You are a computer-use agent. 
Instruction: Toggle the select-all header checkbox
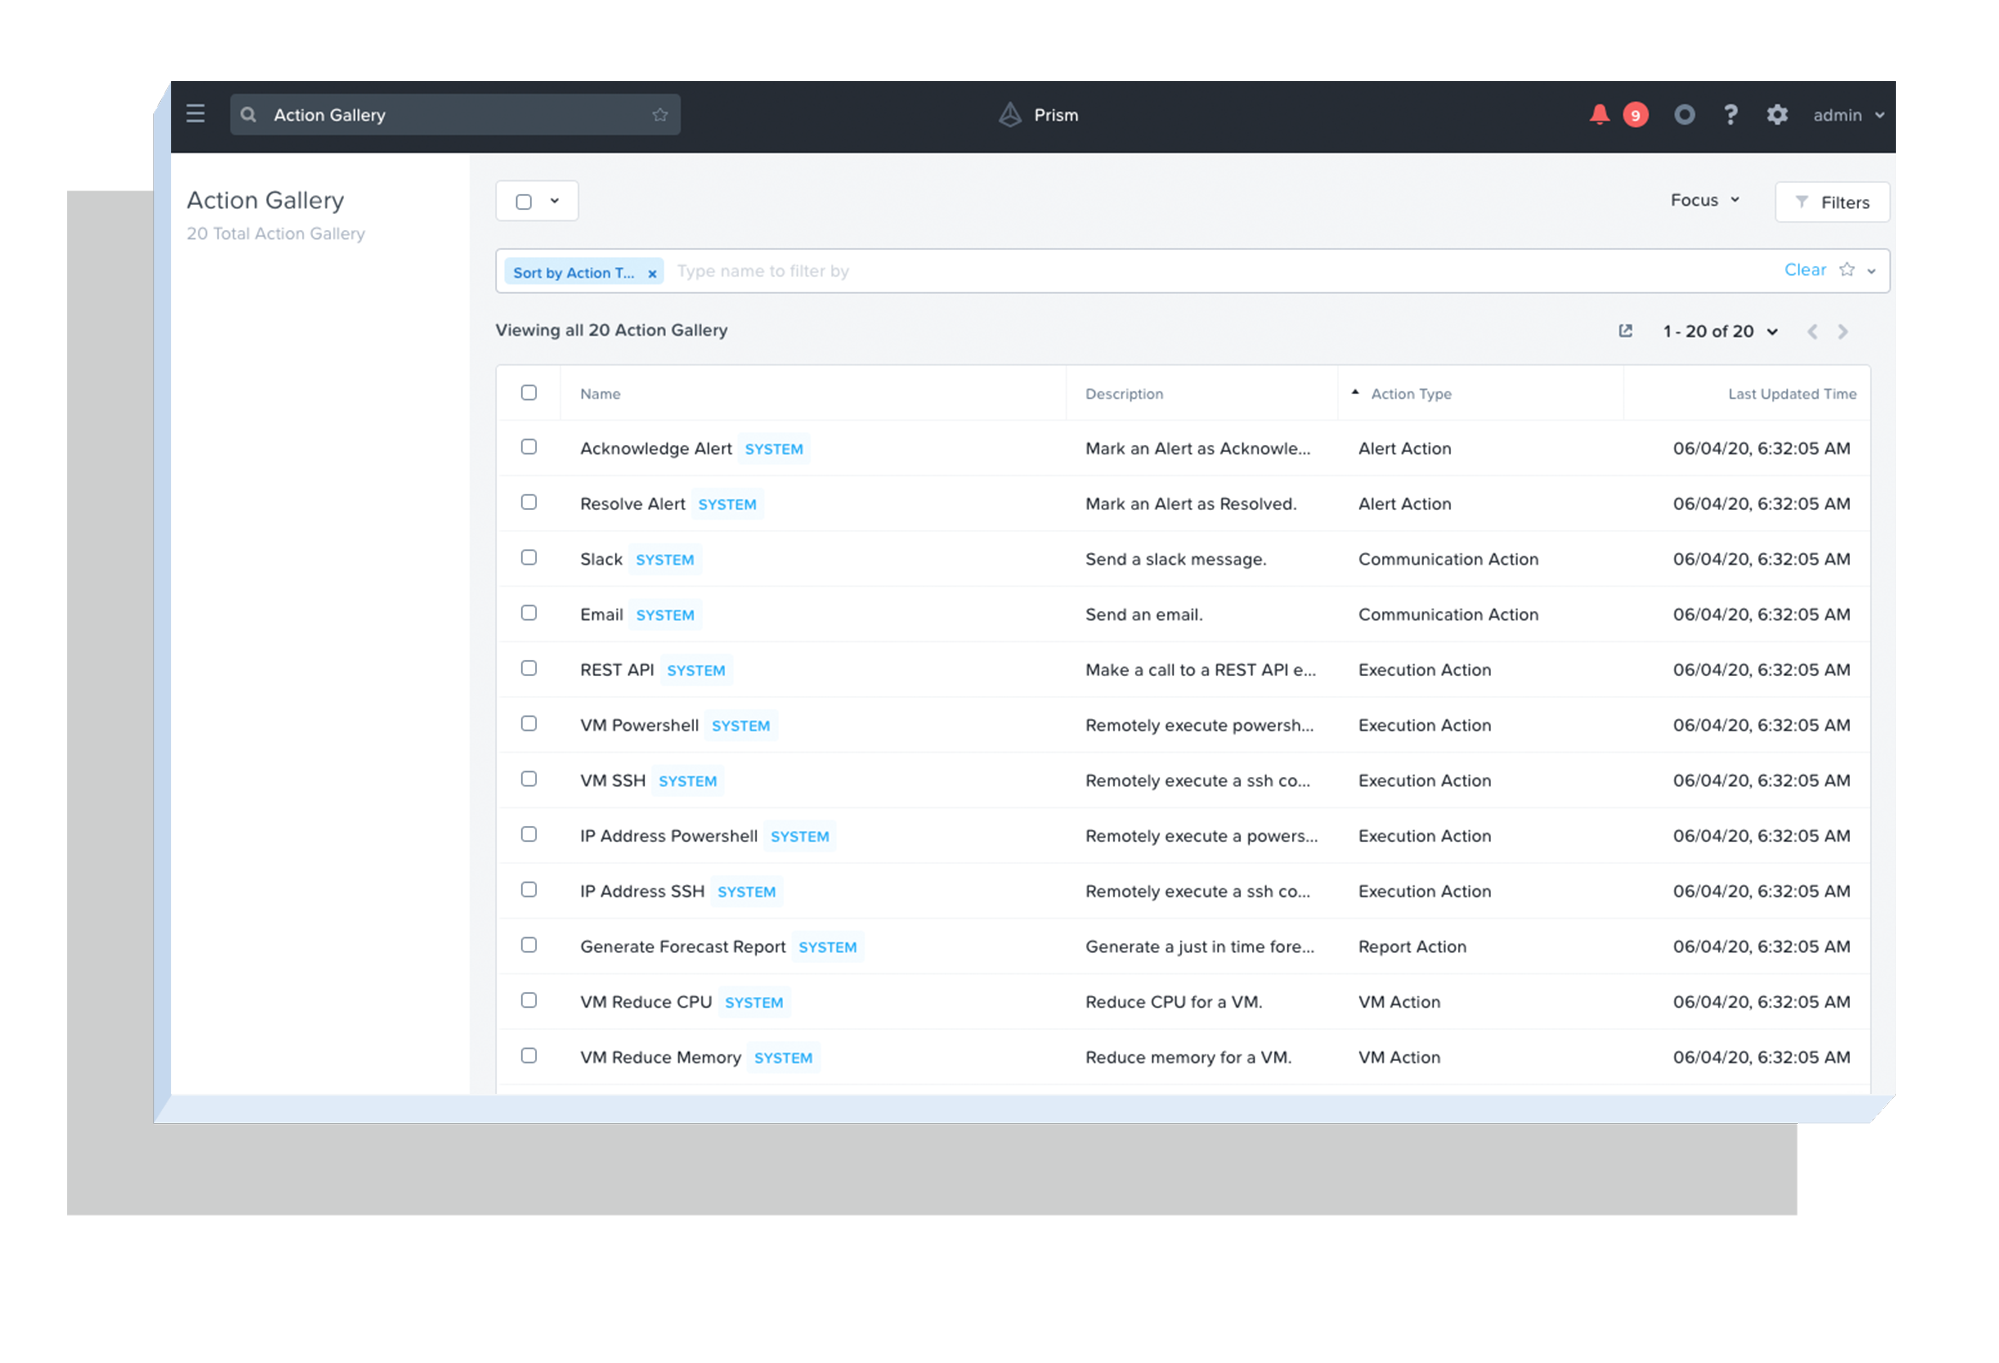tap(529, 393)
